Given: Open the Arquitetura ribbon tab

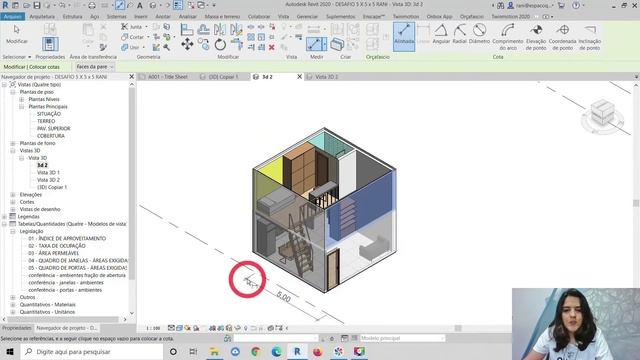Looking at the screenshot, I should (42, 16).
